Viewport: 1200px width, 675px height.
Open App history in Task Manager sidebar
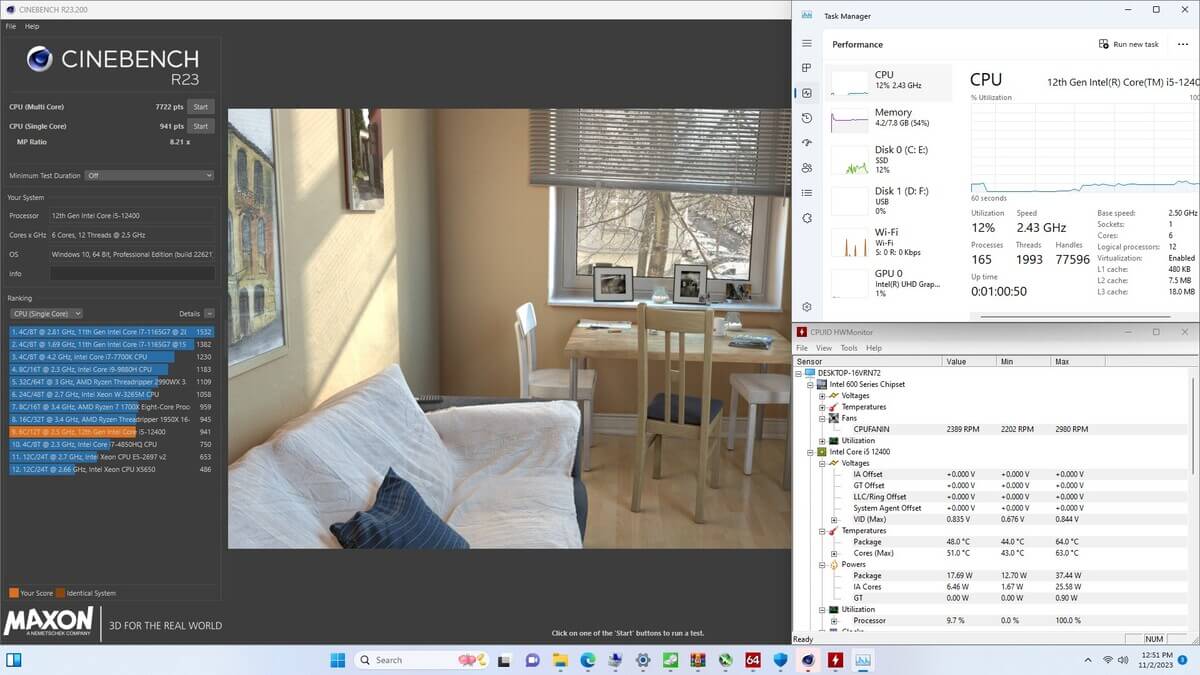(807, 118)
